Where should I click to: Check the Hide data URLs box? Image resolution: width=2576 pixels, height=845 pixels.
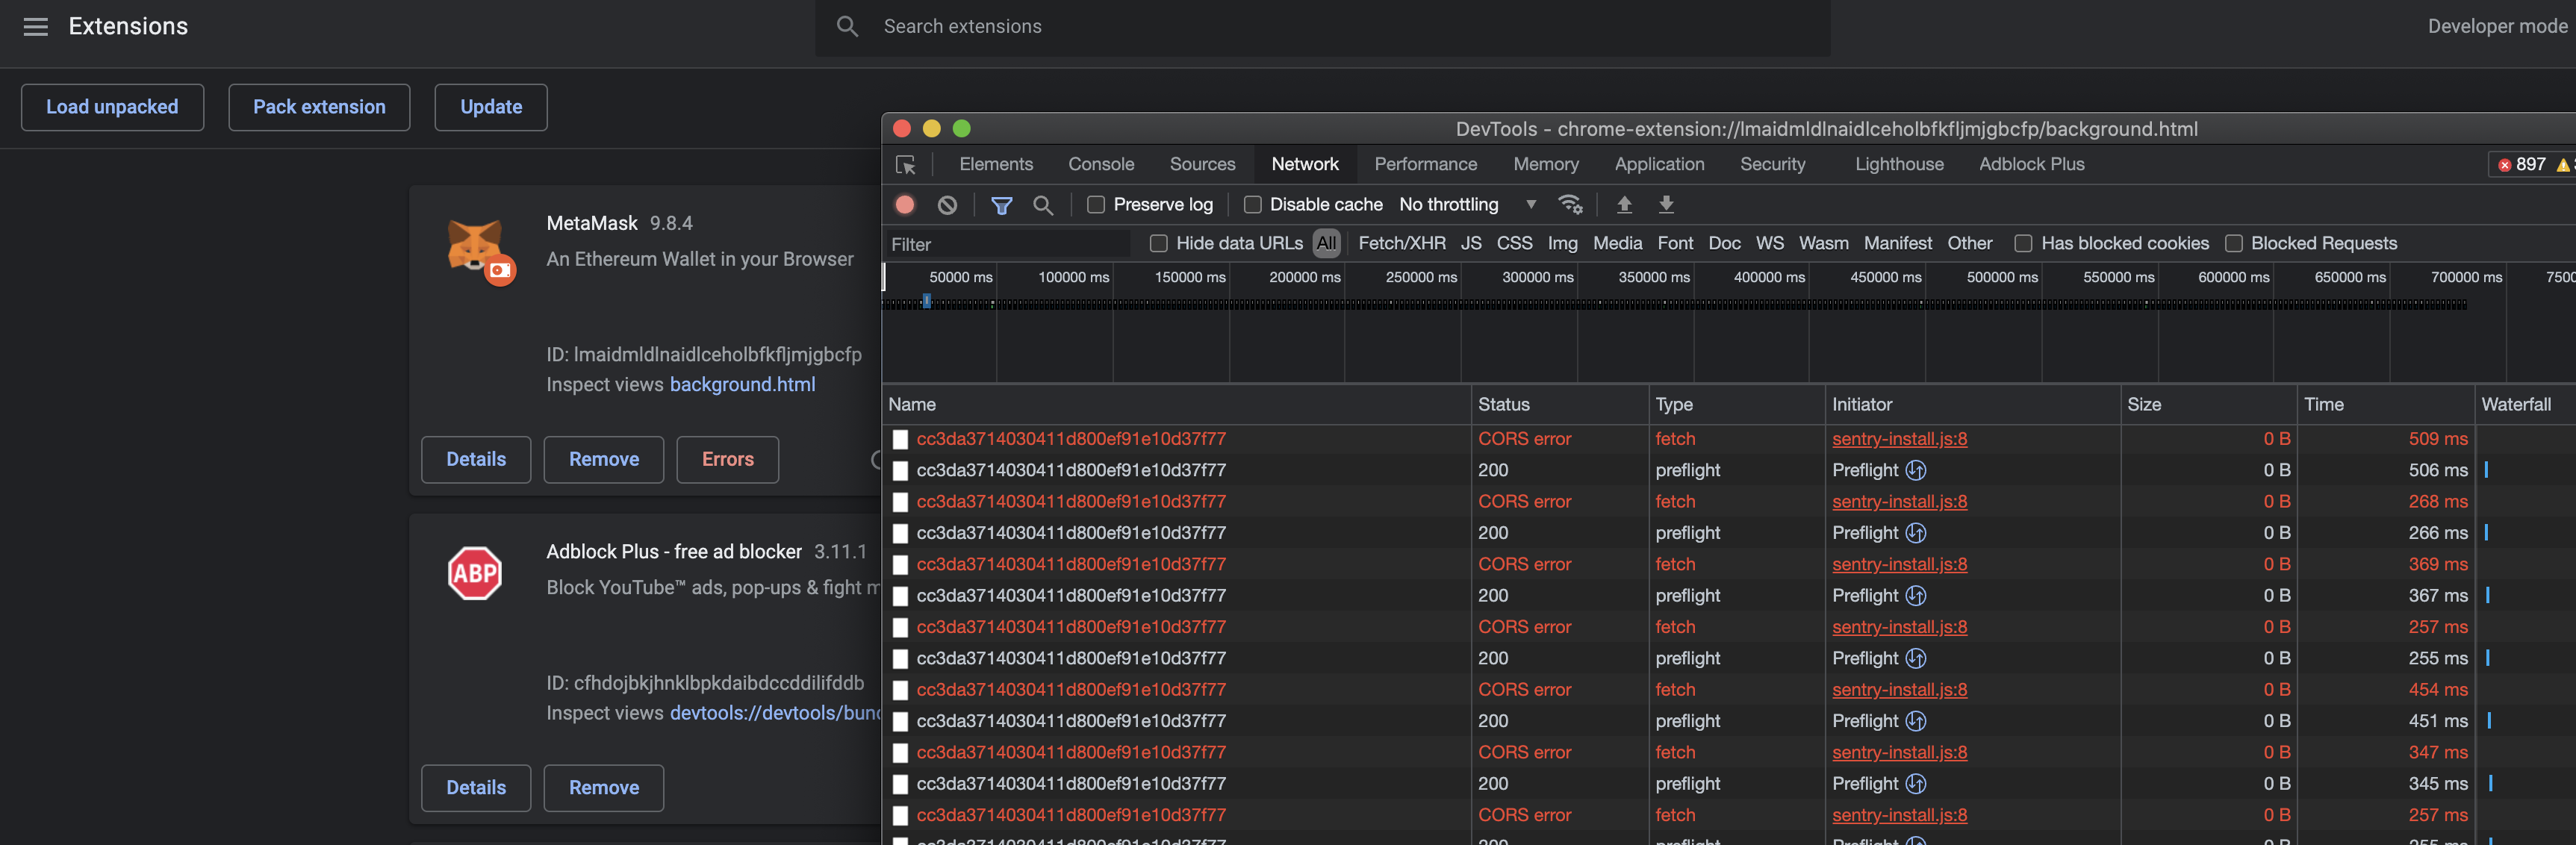click(x=1158, y=243)
